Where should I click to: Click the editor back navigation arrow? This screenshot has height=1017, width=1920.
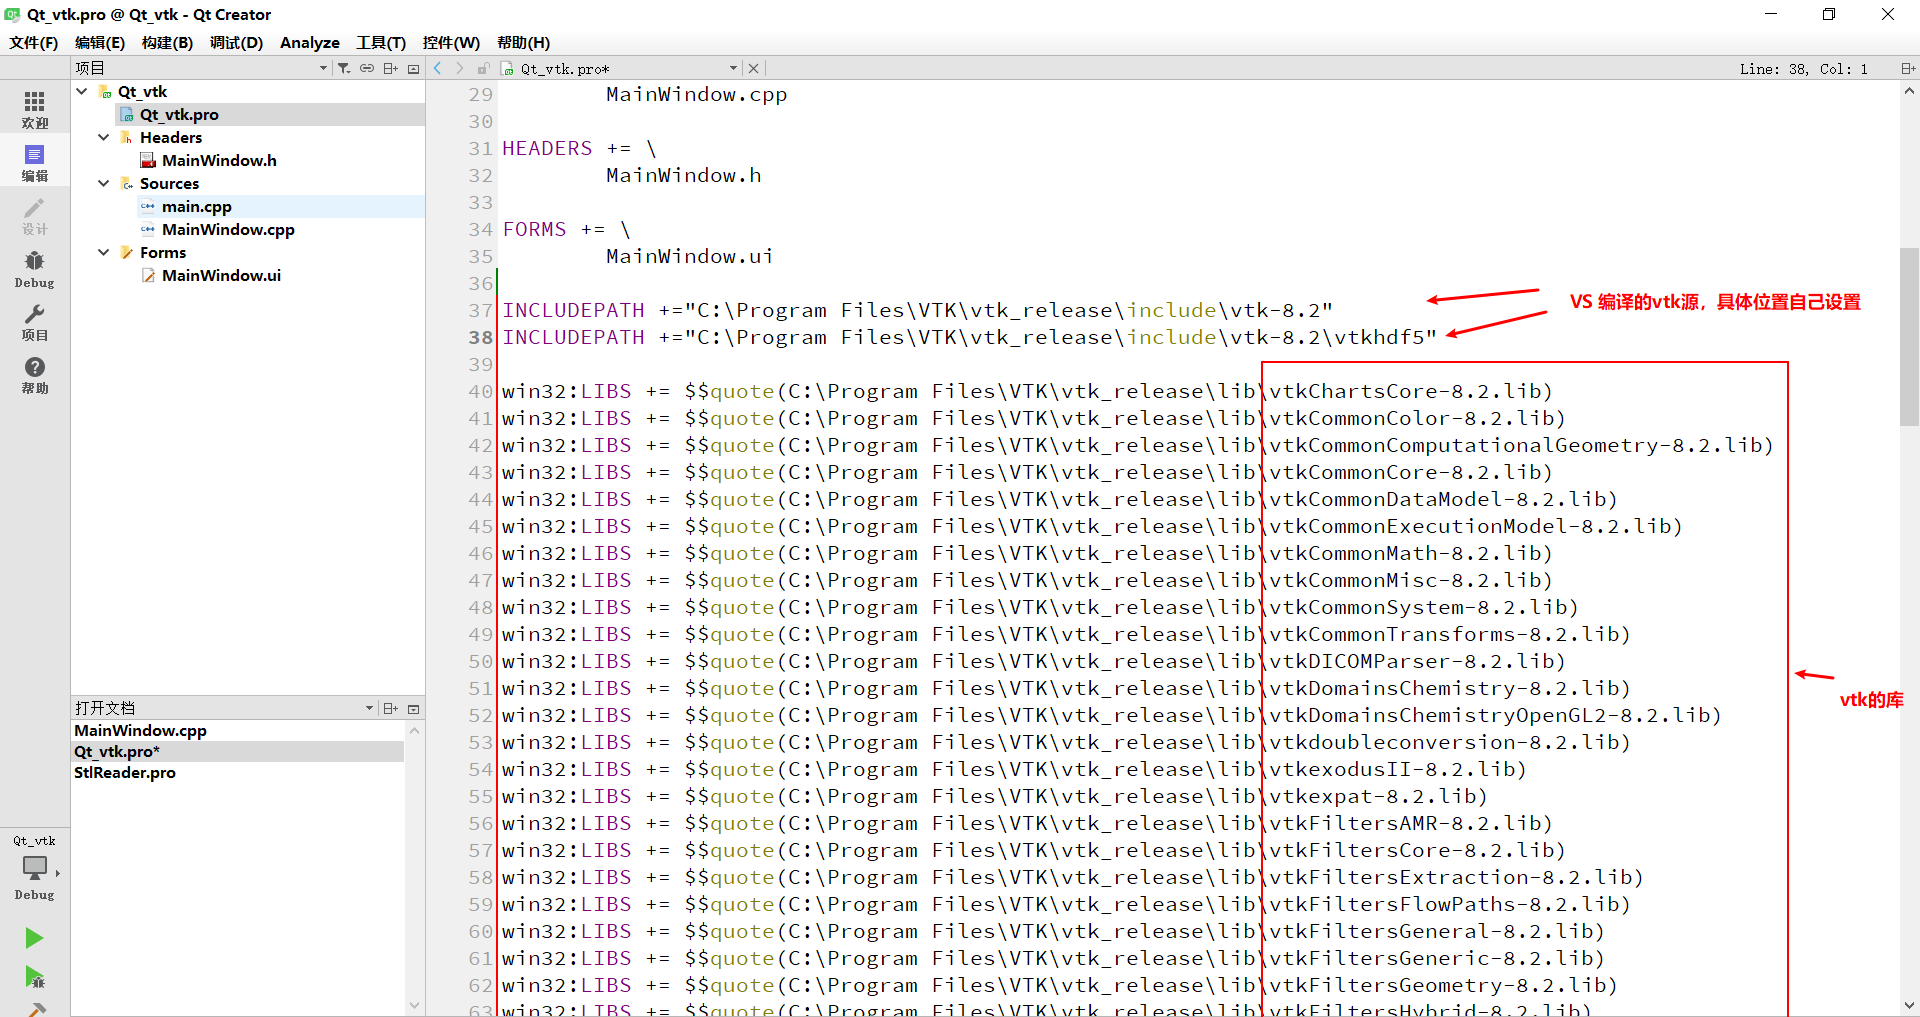[436, 67]
